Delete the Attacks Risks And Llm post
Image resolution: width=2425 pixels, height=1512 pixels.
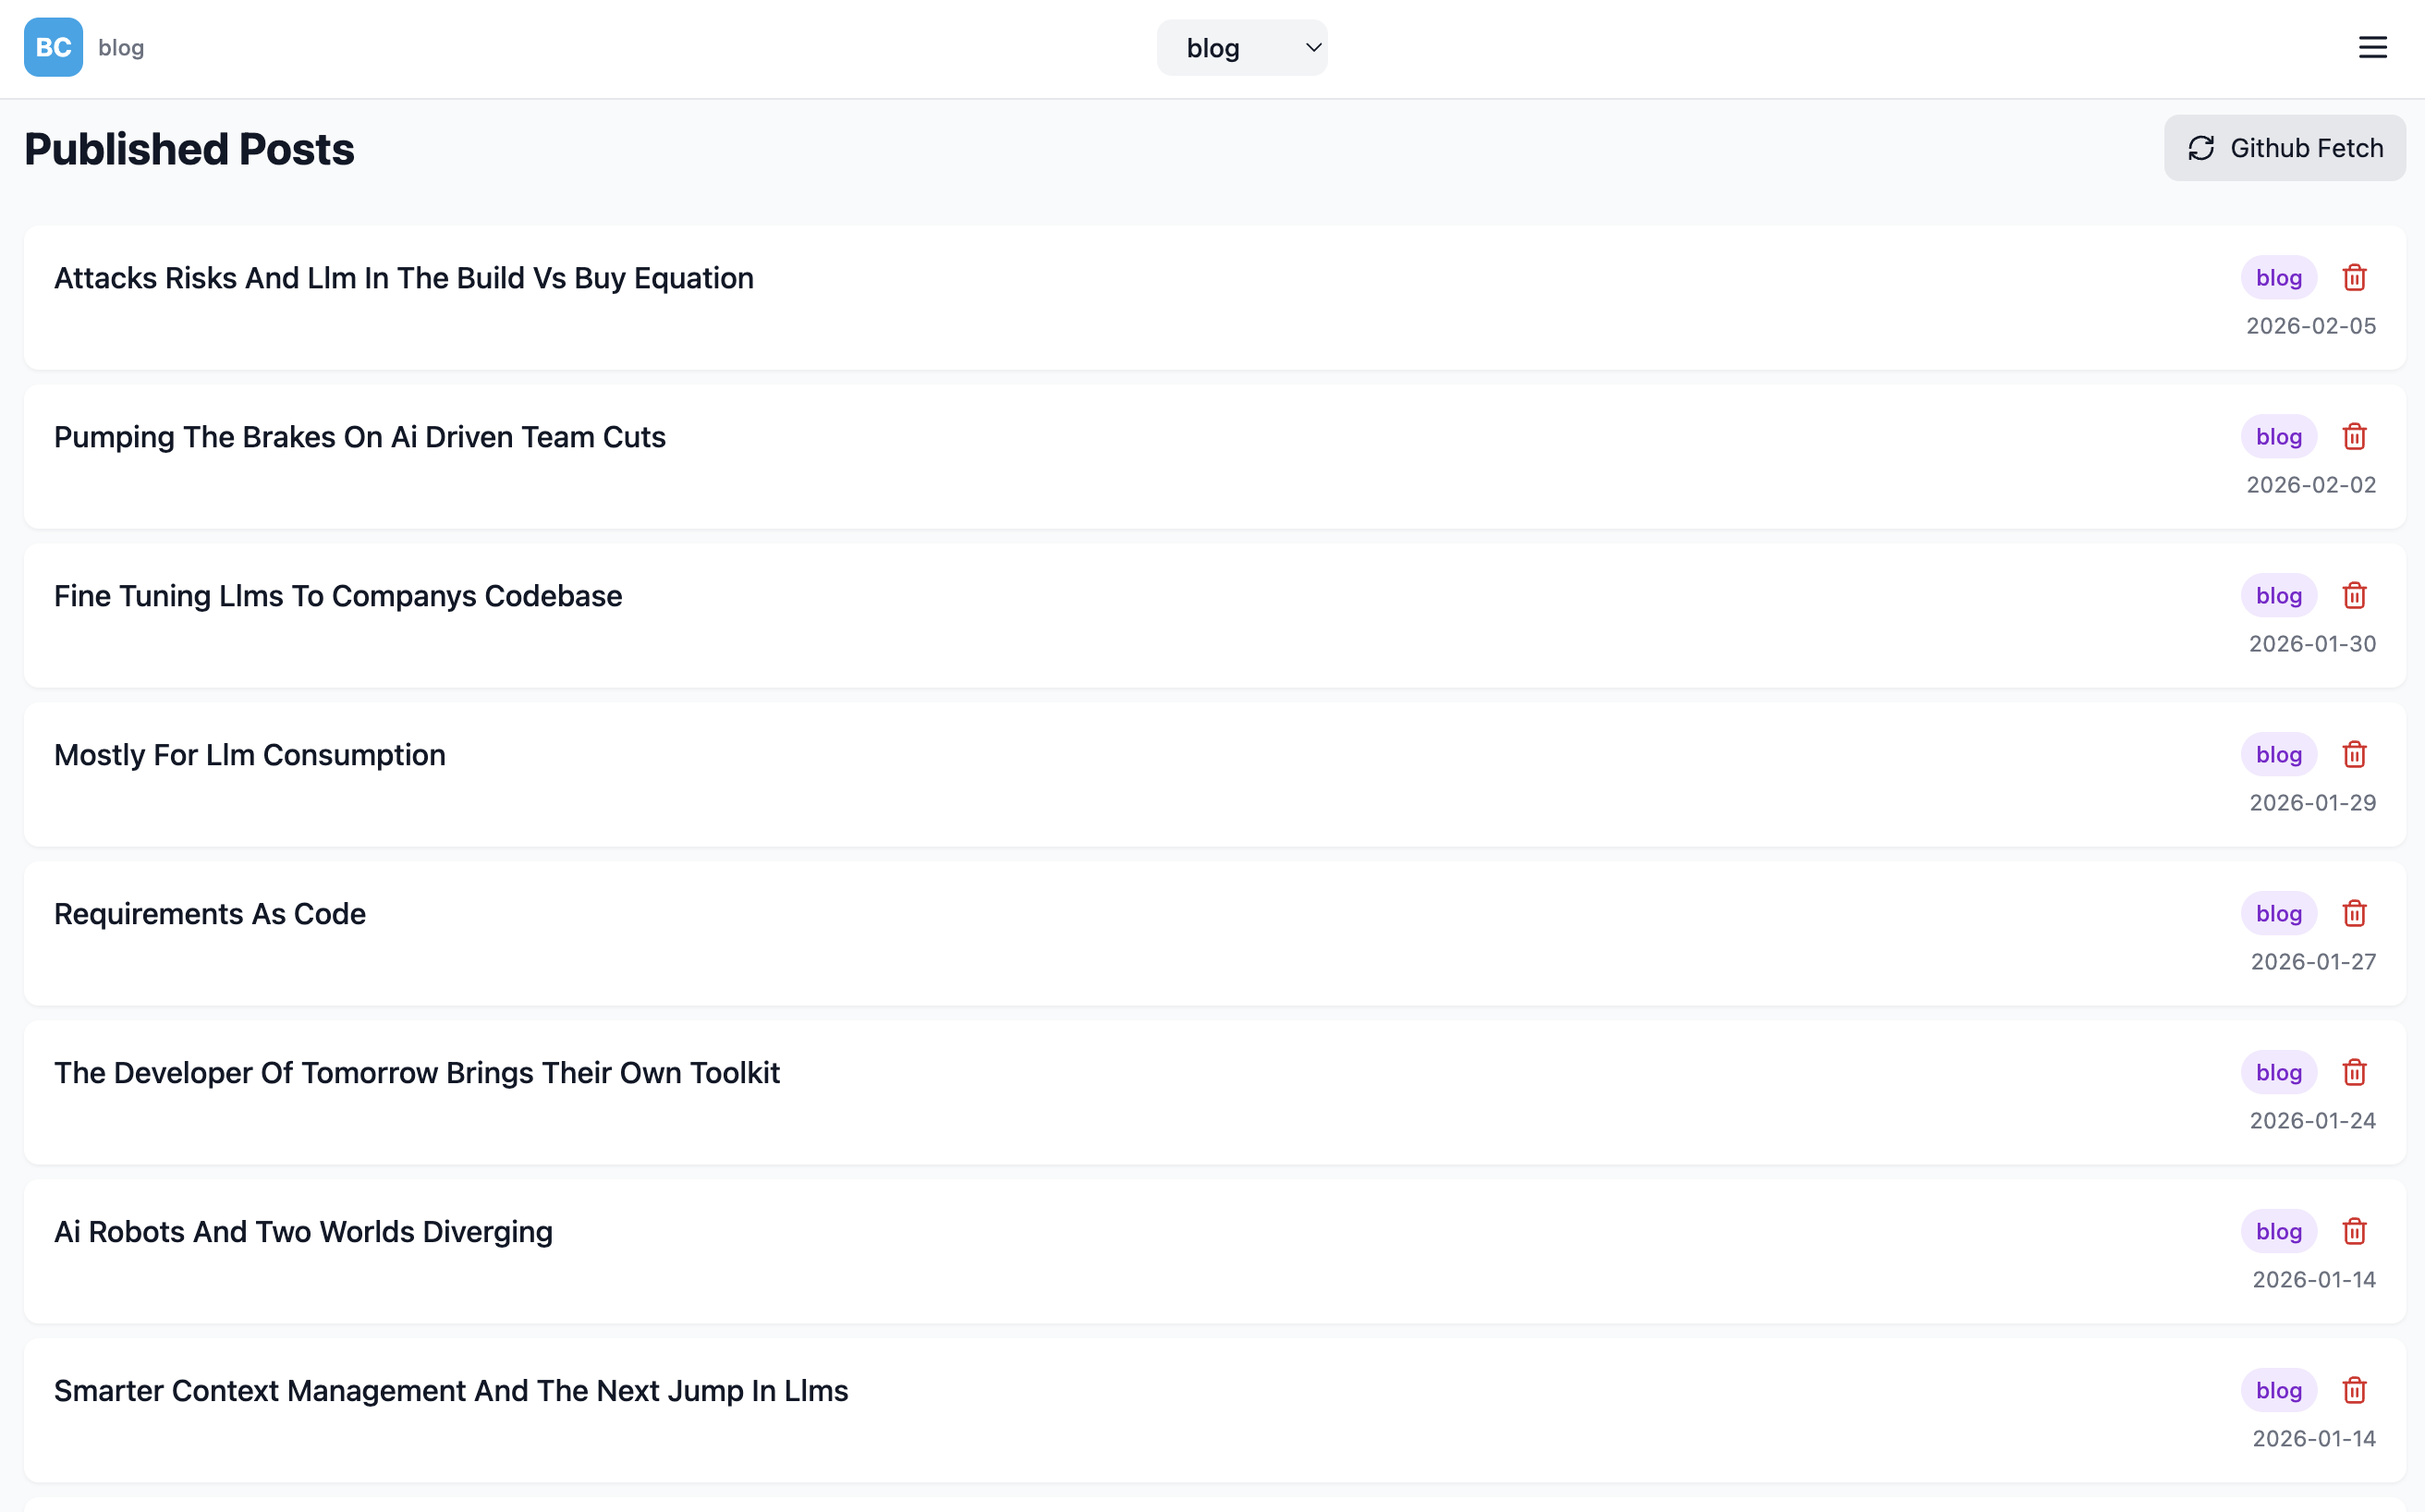[2354, 278]
